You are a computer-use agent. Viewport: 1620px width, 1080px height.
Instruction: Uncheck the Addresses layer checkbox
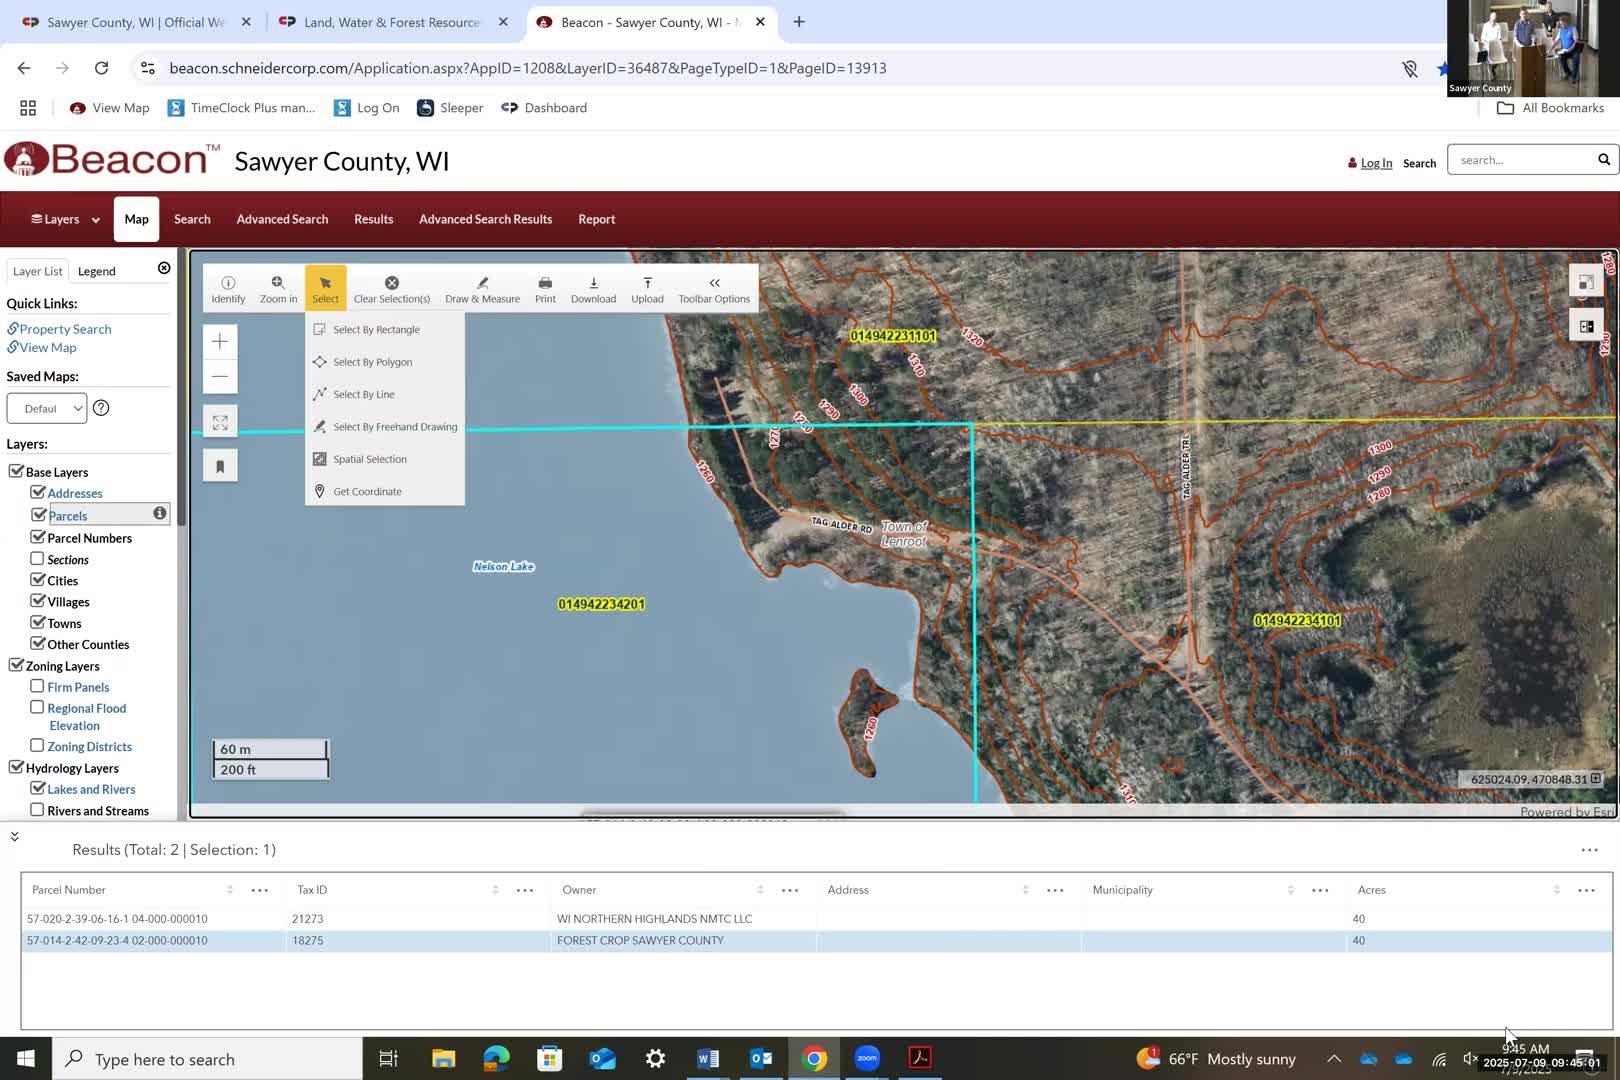tap(38, 492)
